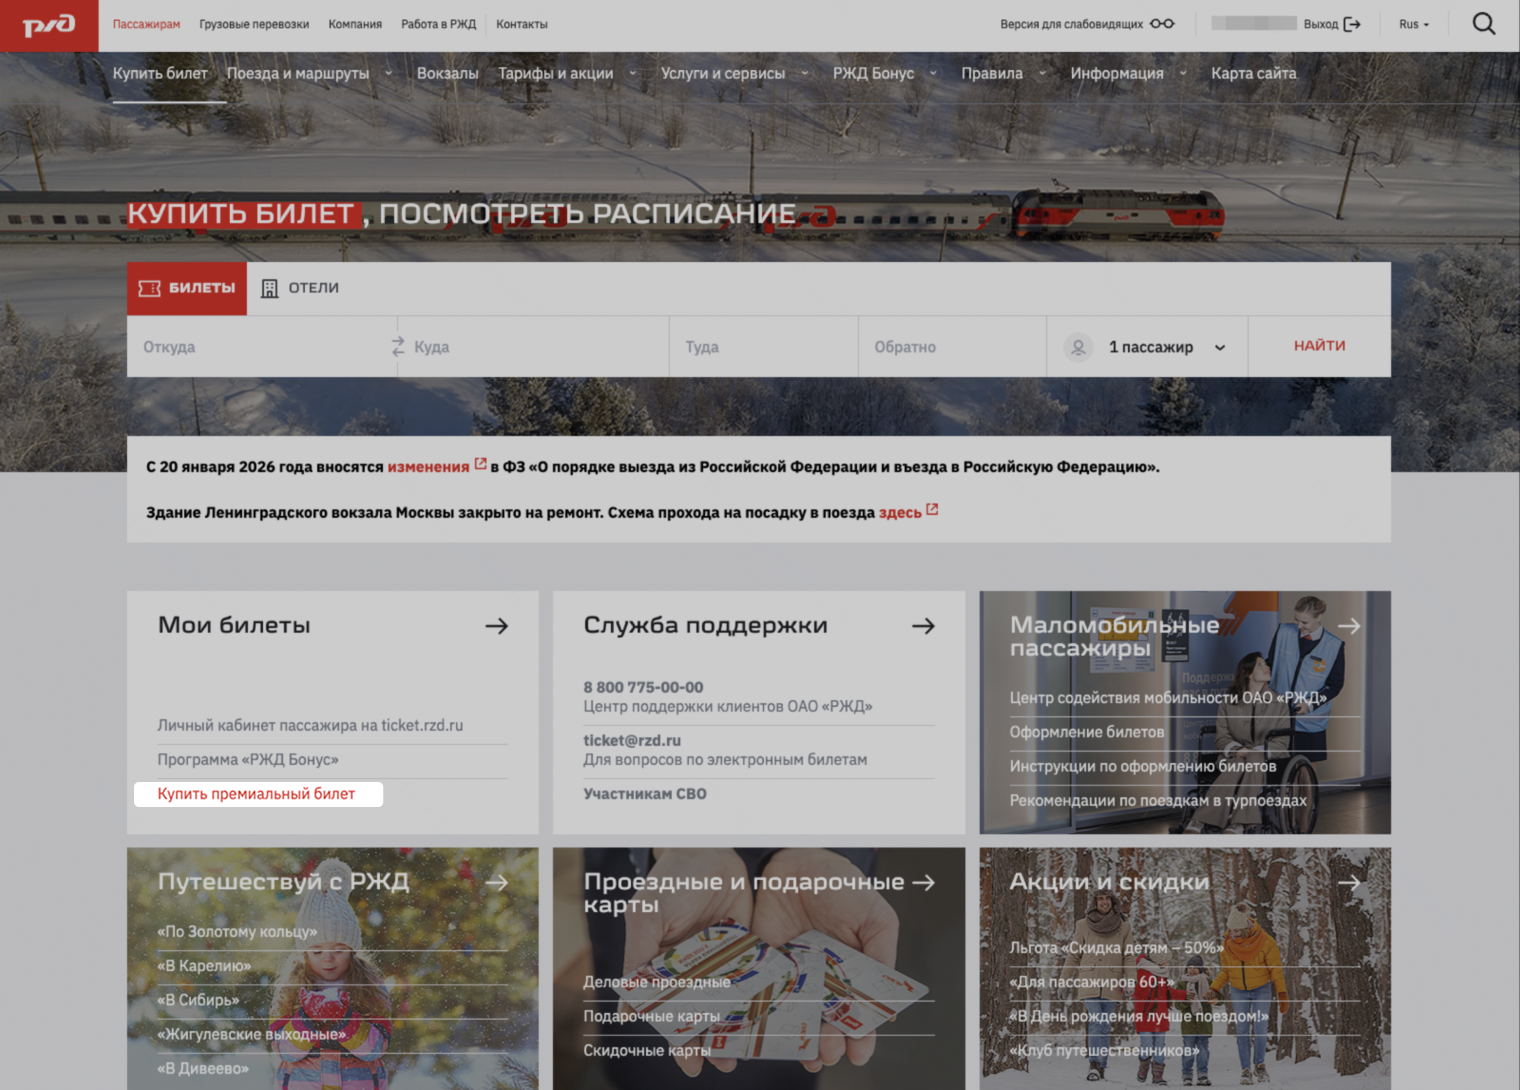Open Центр содействия мобильности ОАО «РЖД» link
Viewport: 1520px width, 1090px height.
point(1168,698)
